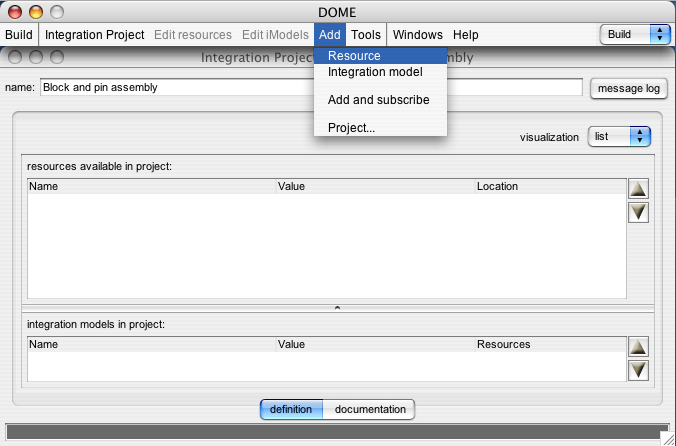Select the definition tab

tap(291, 409)
